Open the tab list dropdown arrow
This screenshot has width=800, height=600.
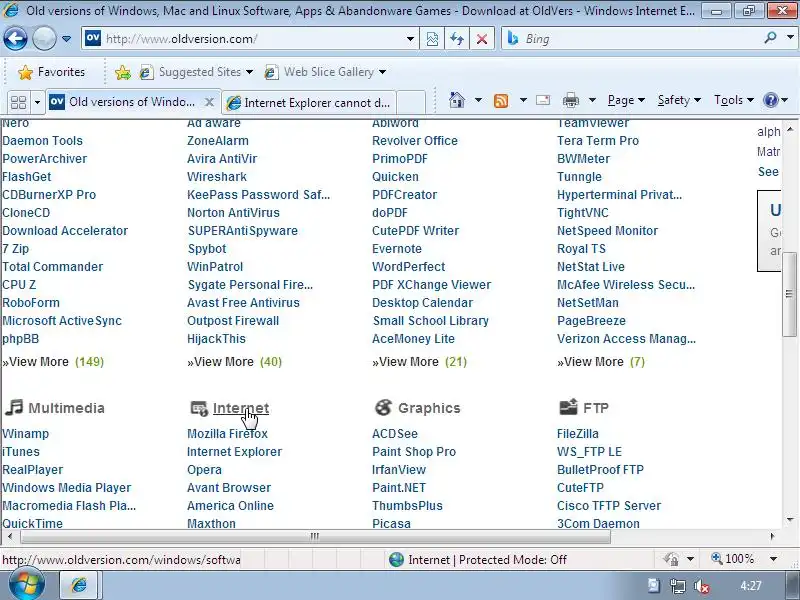[x=37, y=102]
